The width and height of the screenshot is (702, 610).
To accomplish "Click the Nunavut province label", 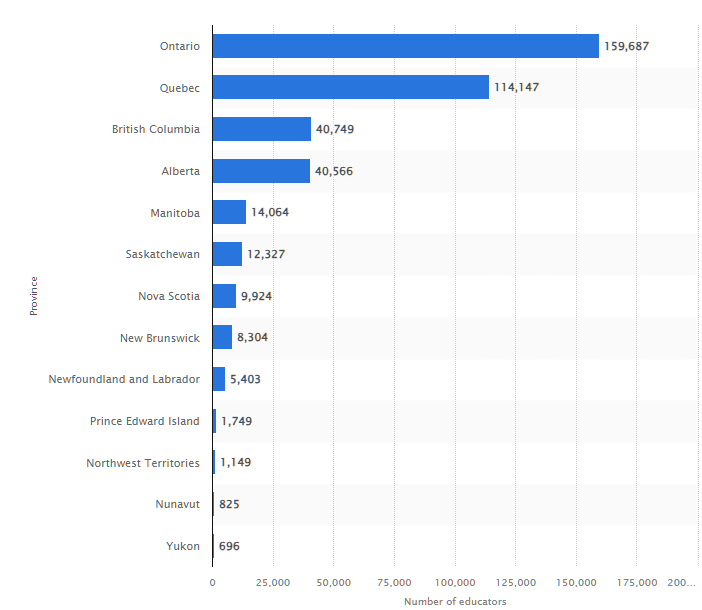I will coord(178,504).
